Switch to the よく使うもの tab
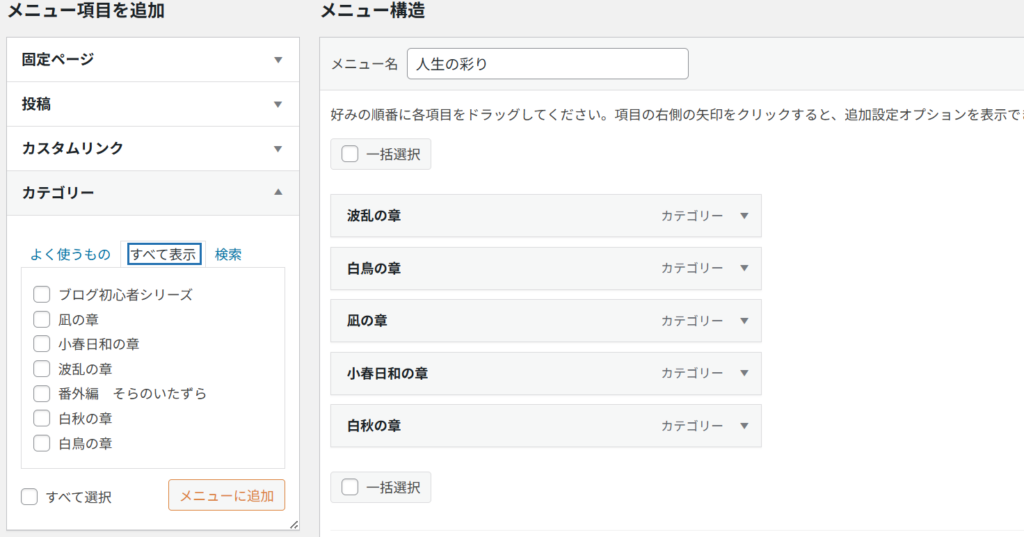Screen dimensions: 1024x537 click(x=70, y=255)
